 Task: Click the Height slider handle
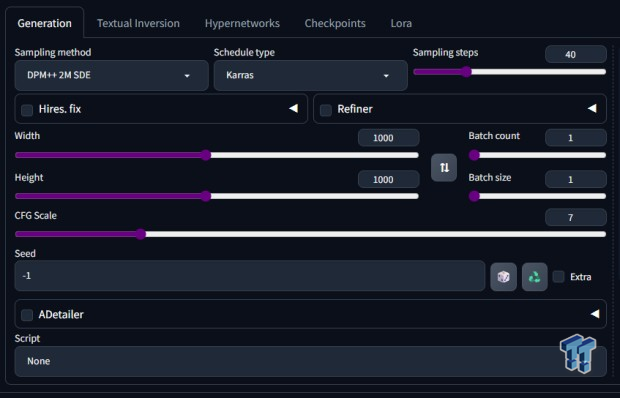point(206,196)
